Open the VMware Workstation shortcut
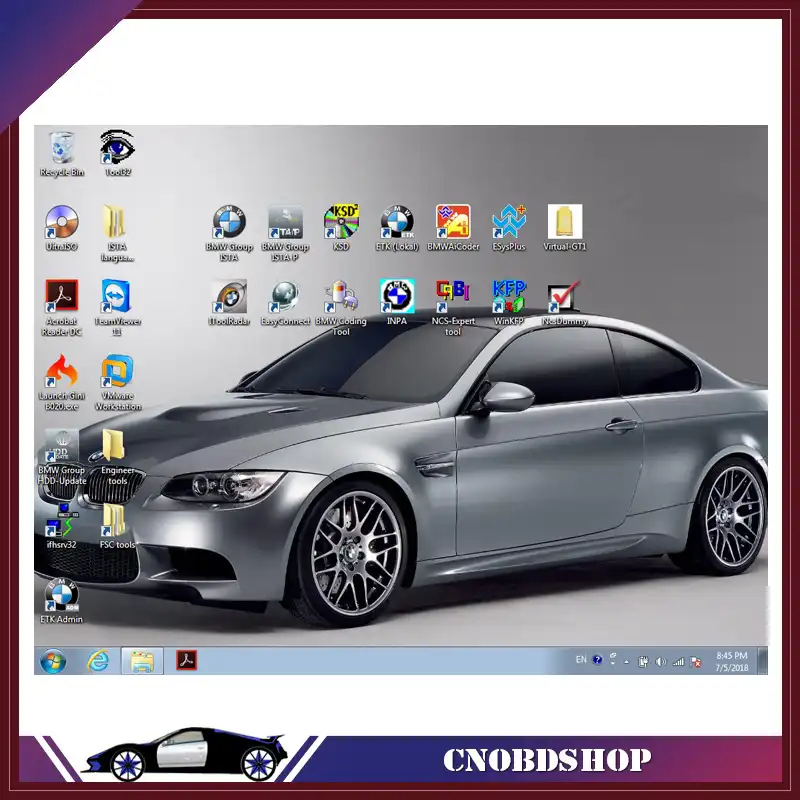 [x=117, y=382]
